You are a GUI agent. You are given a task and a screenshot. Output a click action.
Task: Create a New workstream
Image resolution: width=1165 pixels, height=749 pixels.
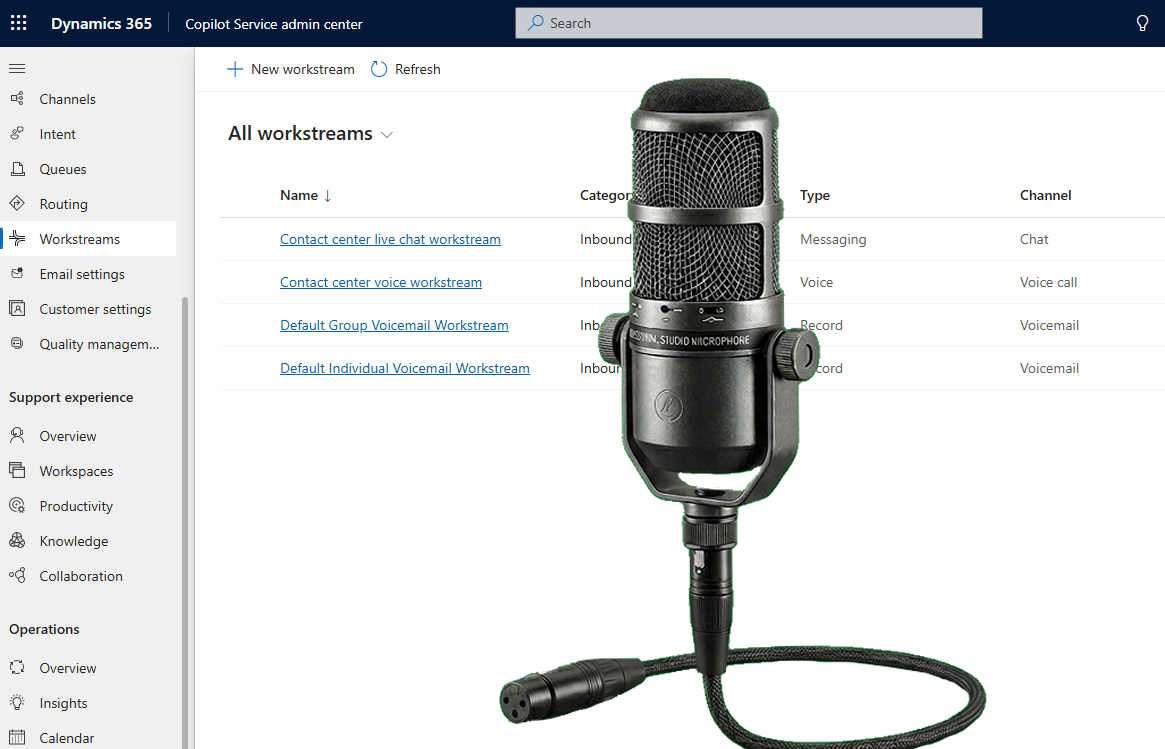291,69
